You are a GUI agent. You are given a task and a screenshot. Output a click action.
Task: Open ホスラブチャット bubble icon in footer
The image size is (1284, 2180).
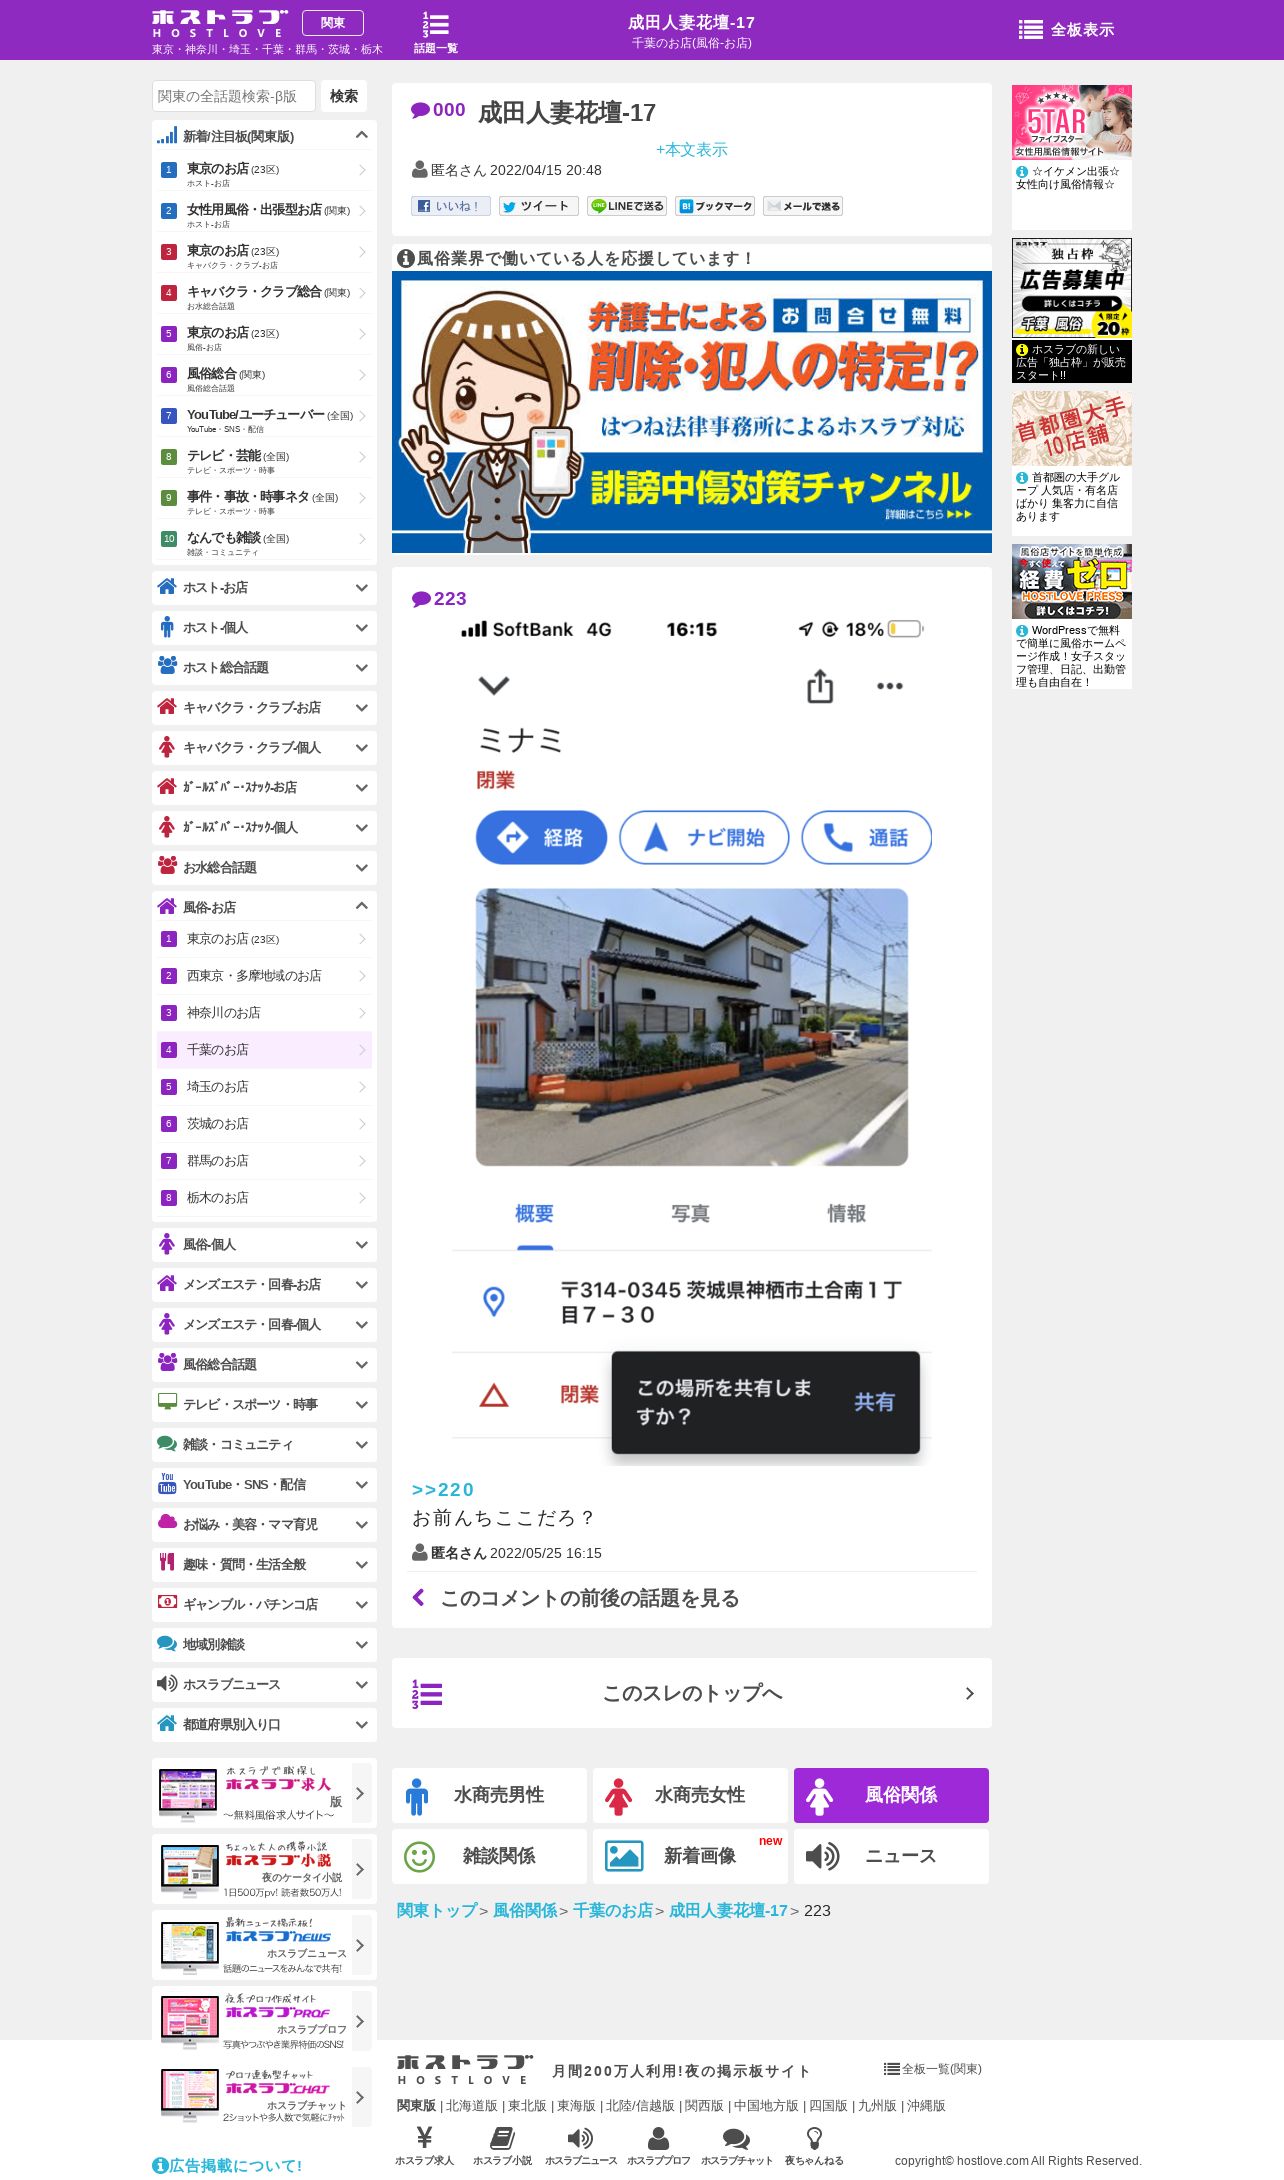click(737, 2145)
